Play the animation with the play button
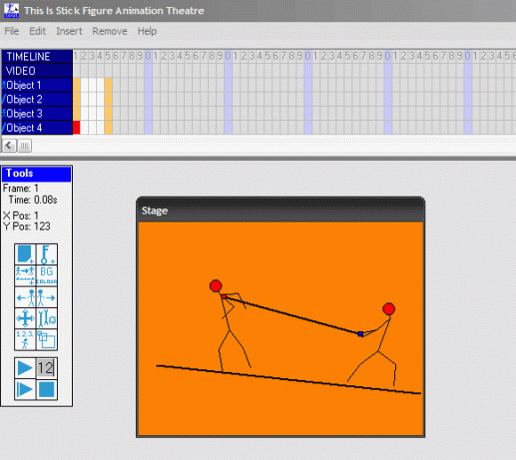Screen dimensions: 516x460 coord(25,368)
